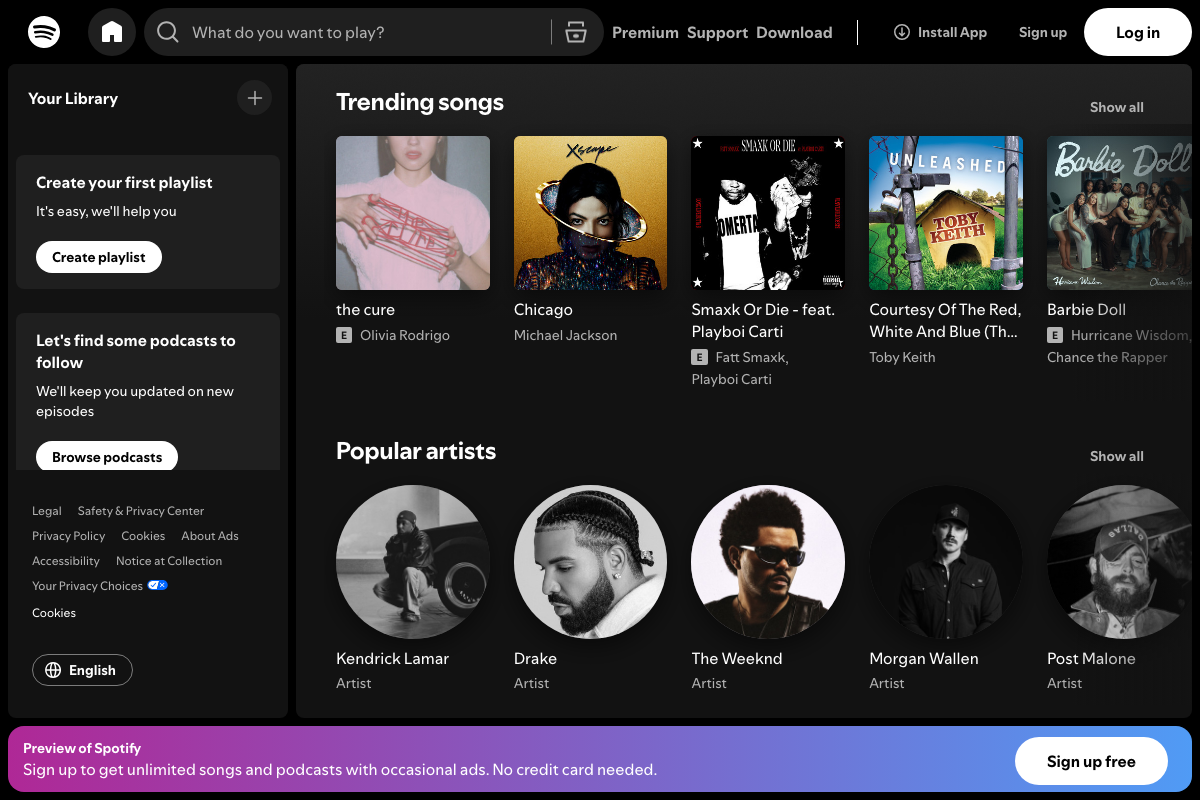1200x800 pixels.
Task: Click Chance the Rapper artist link
Action: click(x=1107, y=357)
